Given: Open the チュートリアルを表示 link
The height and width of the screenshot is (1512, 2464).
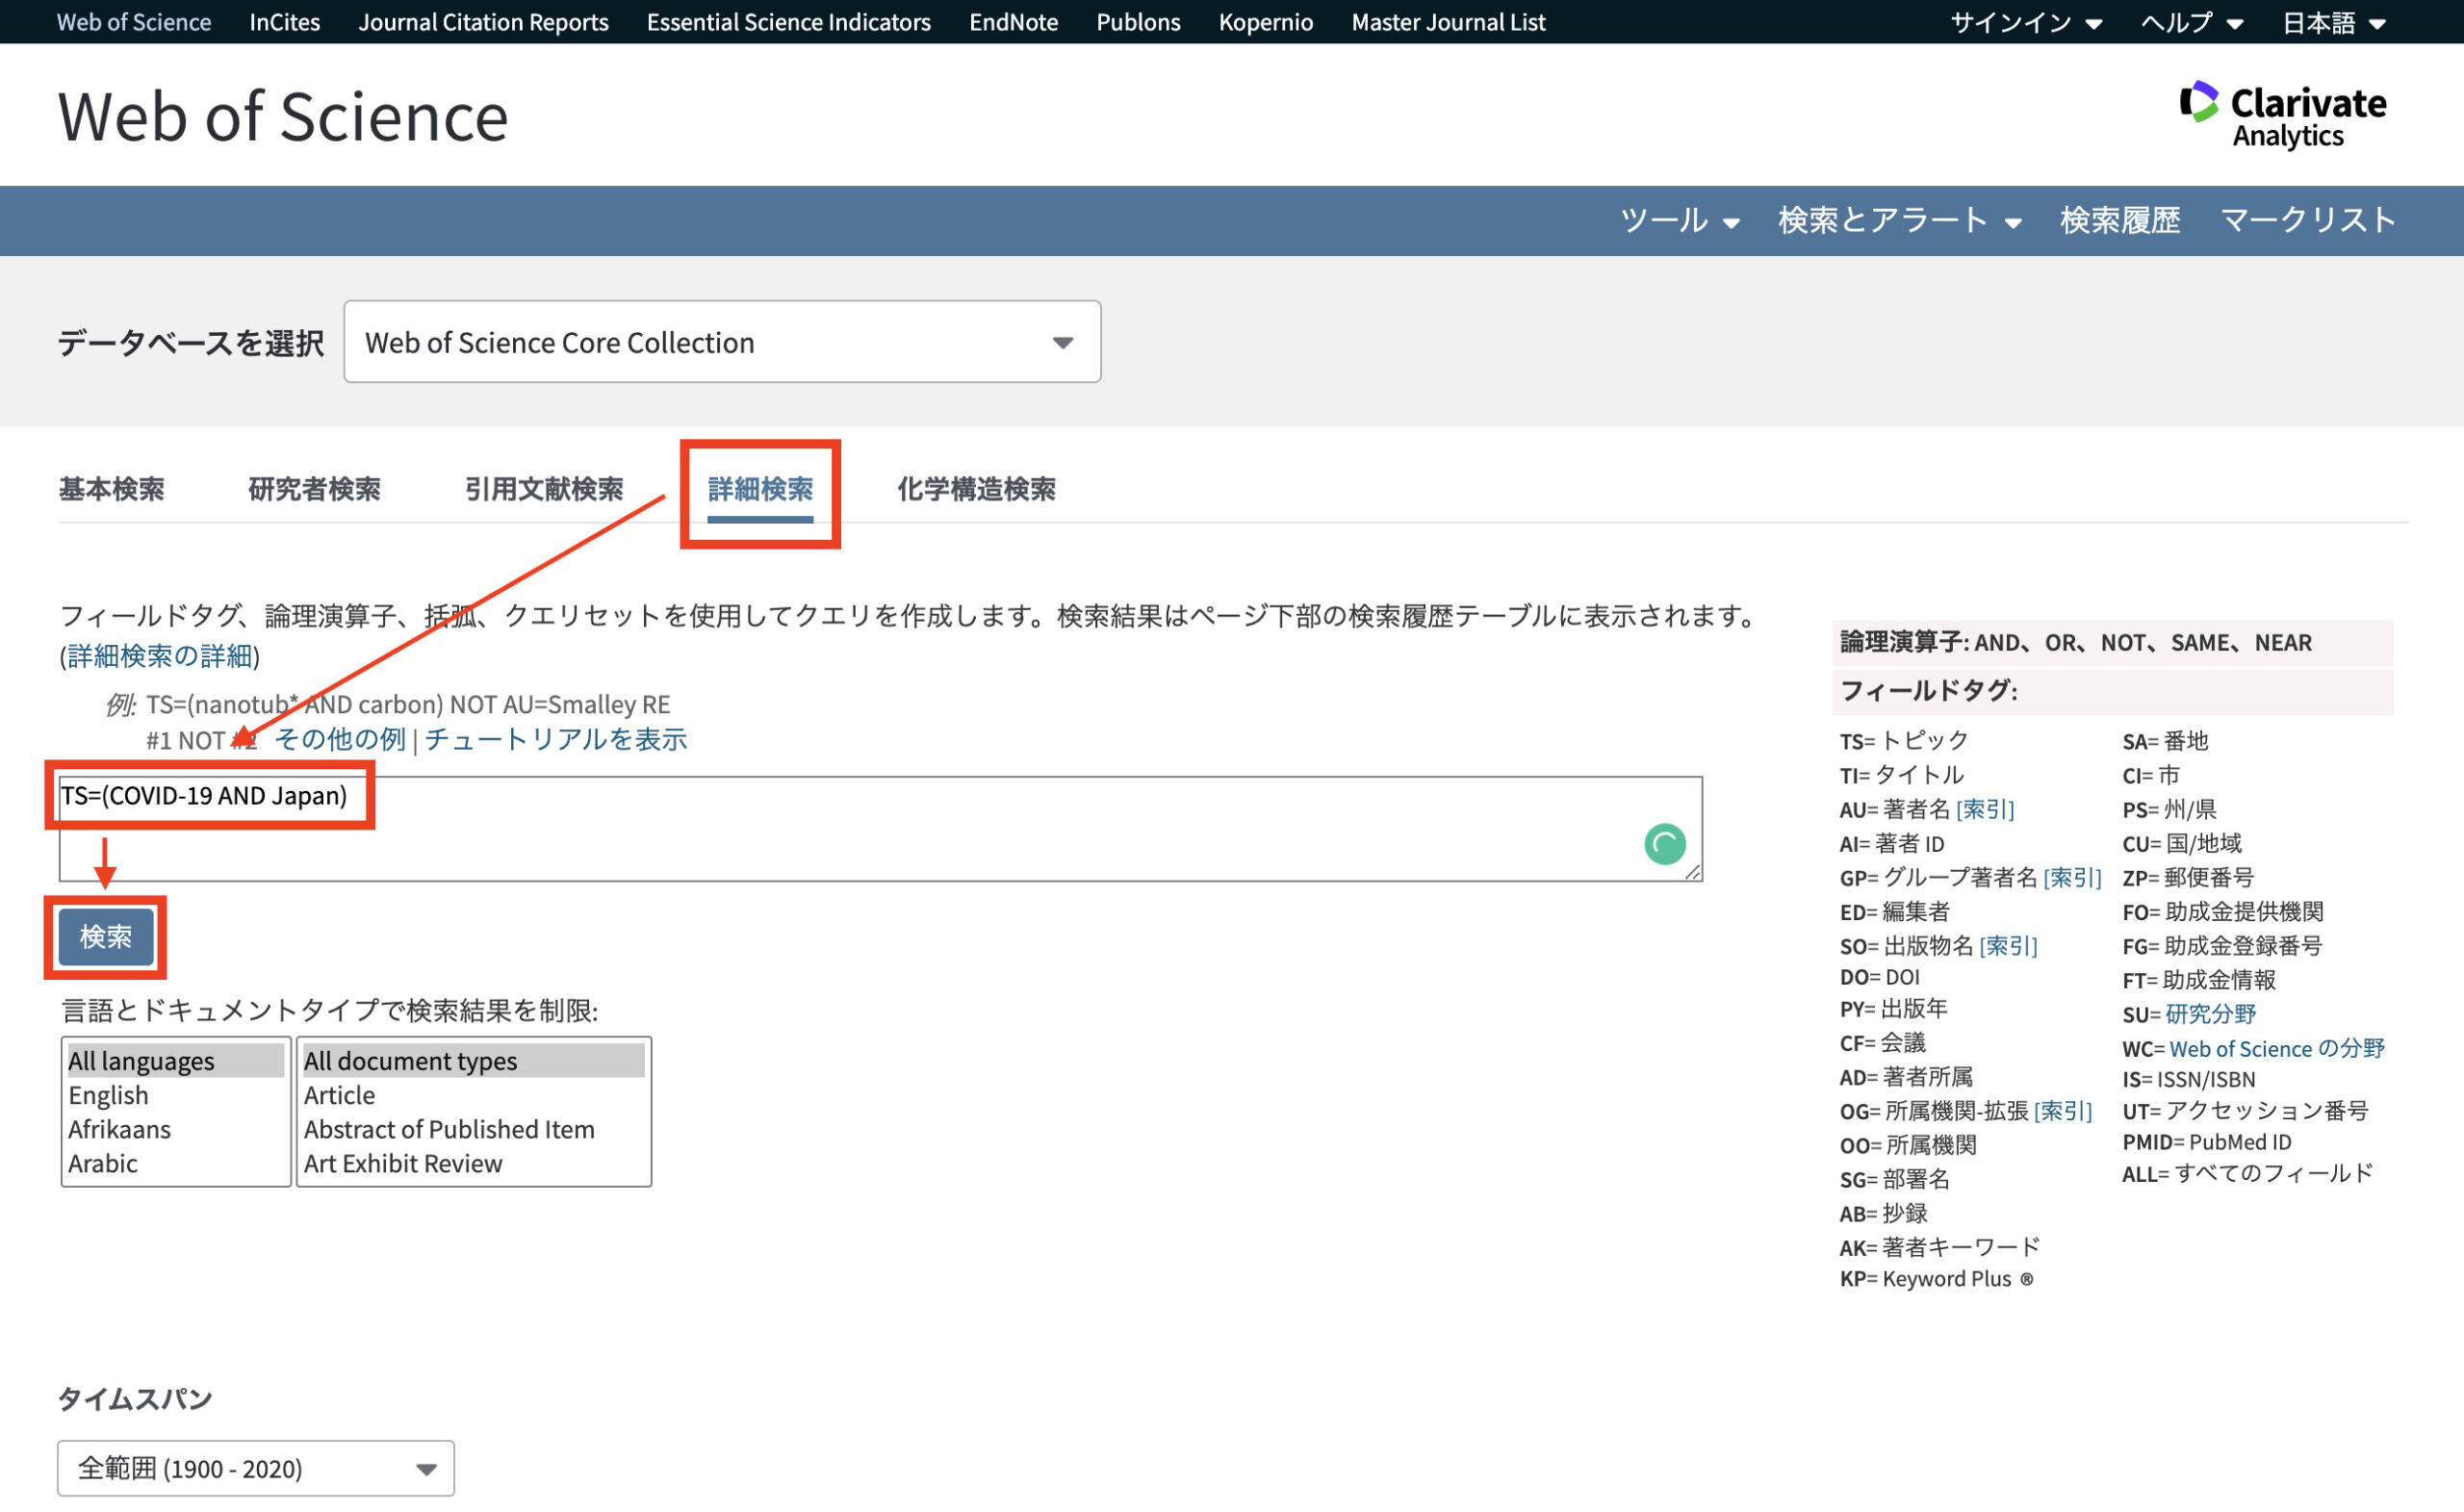Looking at the screenshot, I should point(556,740).
